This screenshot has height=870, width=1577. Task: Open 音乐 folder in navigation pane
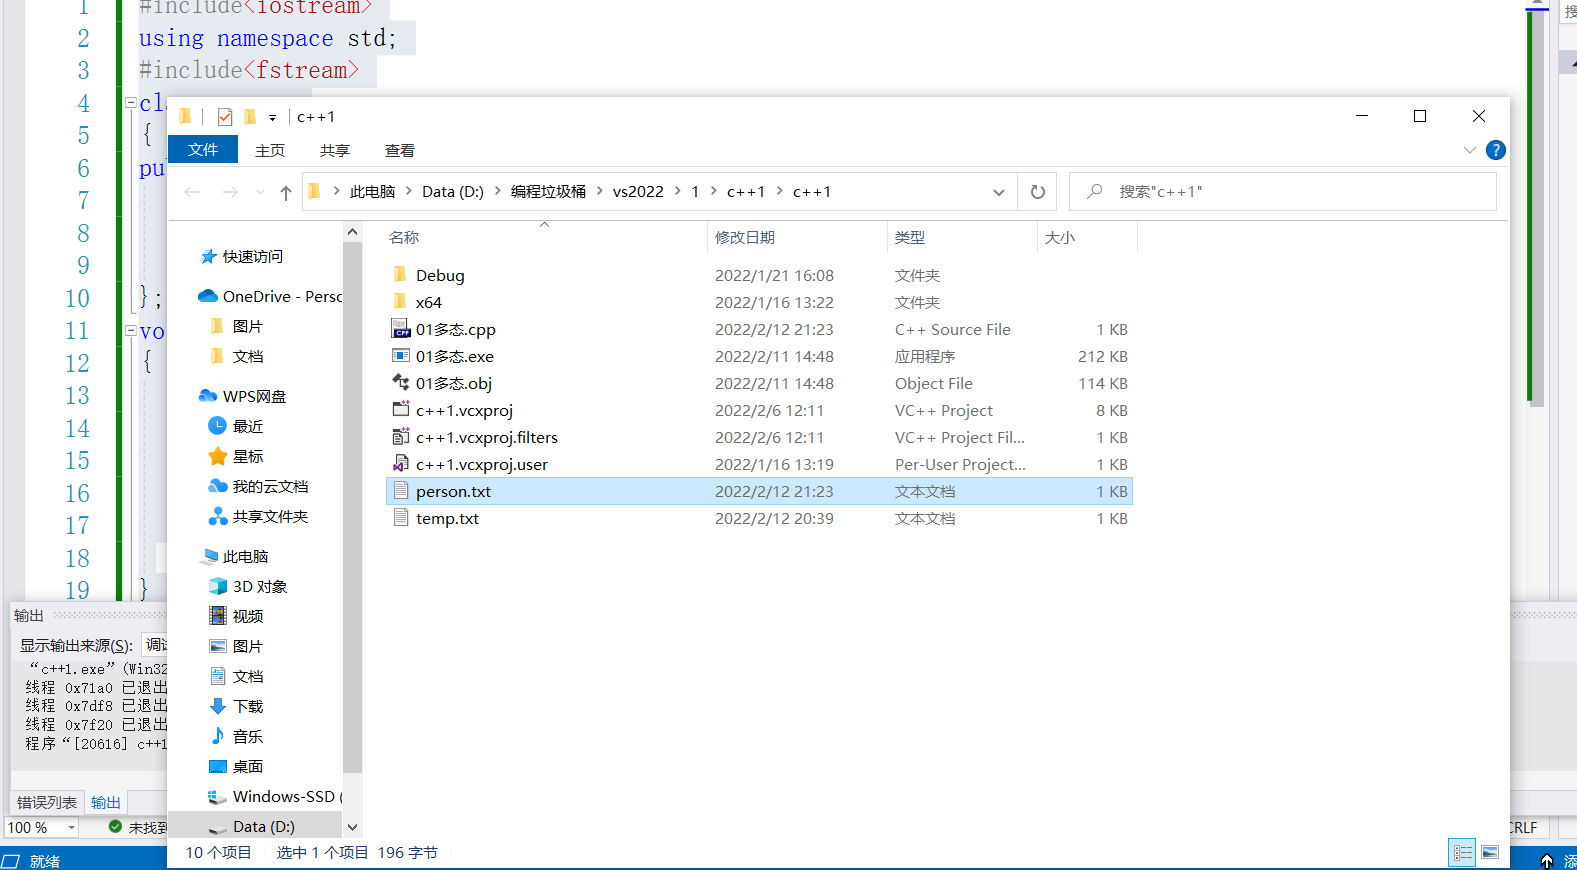[x=247, y=736]
